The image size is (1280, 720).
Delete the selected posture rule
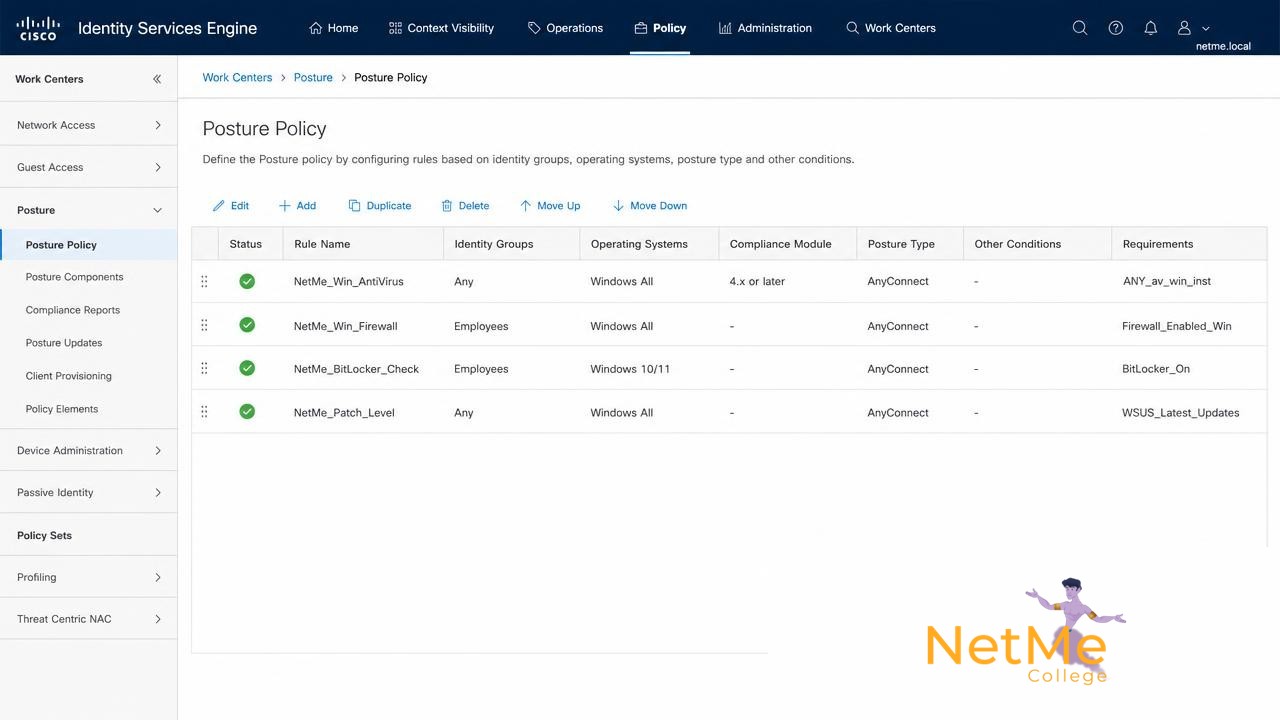click(465, 206)
